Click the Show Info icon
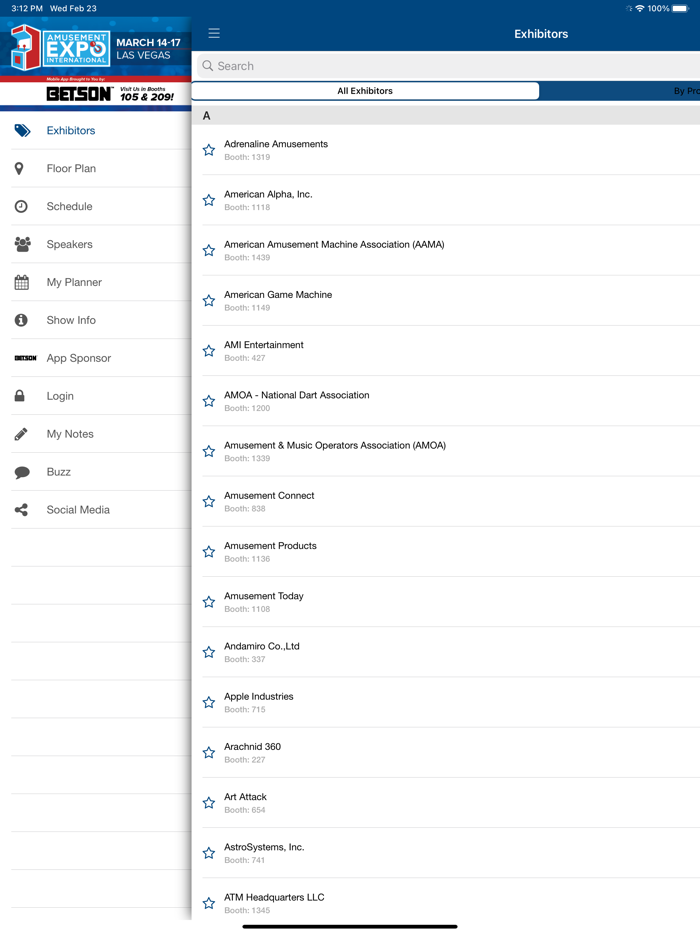This screenshot has width=700, height=934. tap(21, 320)
